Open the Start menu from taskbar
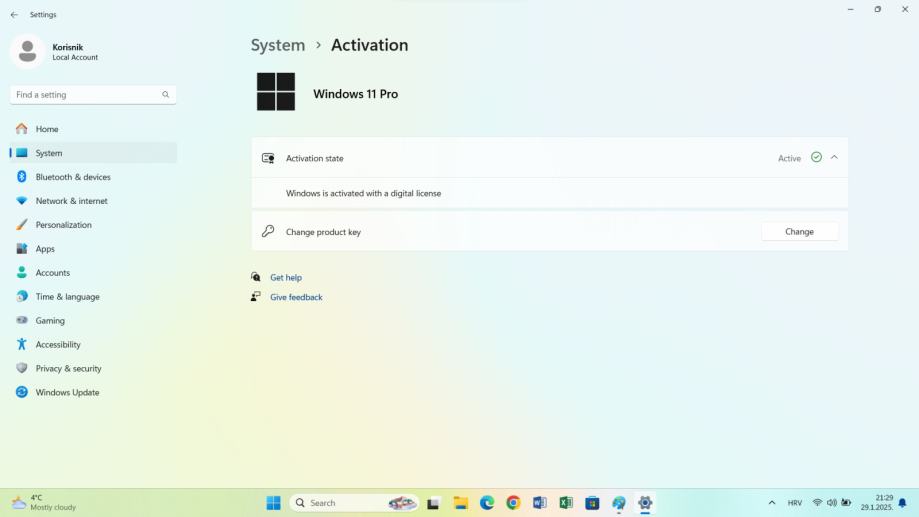The height and width of the screenshot is (517, 919). coord(274,503)
